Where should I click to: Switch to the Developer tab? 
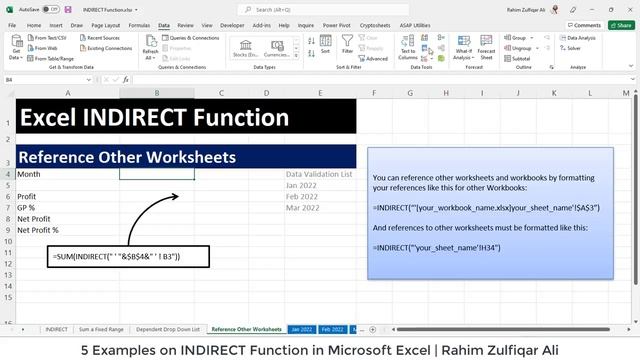point(232,25)
